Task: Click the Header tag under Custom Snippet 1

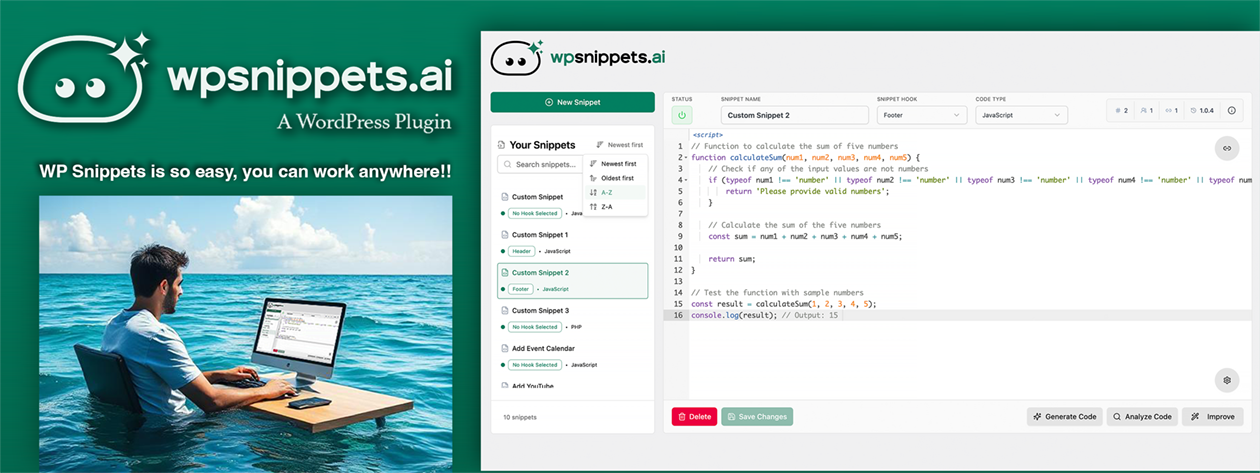Action: [521, 251]
